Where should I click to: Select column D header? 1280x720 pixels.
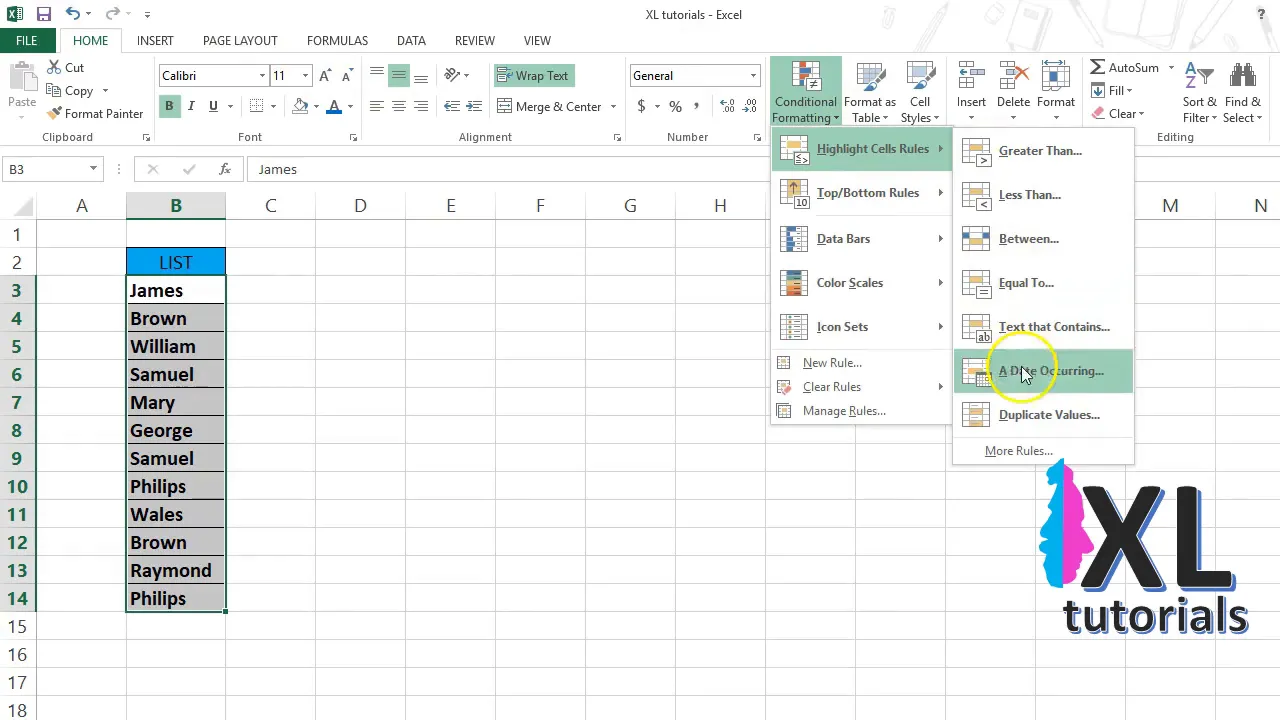point(360,205)
